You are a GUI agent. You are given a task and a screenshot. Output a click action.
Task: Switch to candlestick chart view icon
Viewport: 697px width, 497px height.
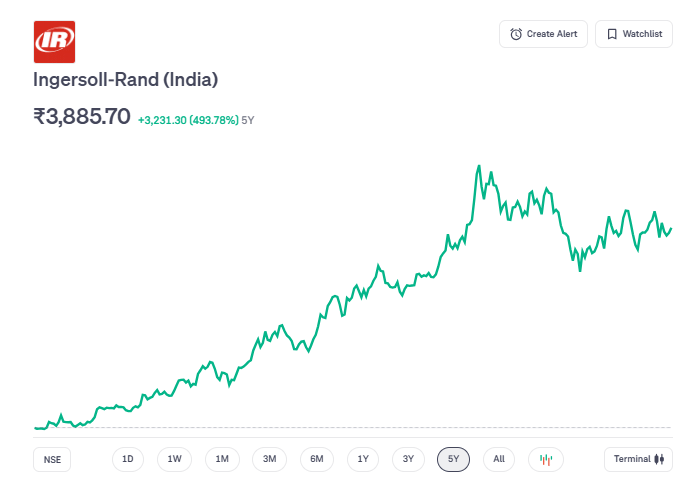click(546, 459)
